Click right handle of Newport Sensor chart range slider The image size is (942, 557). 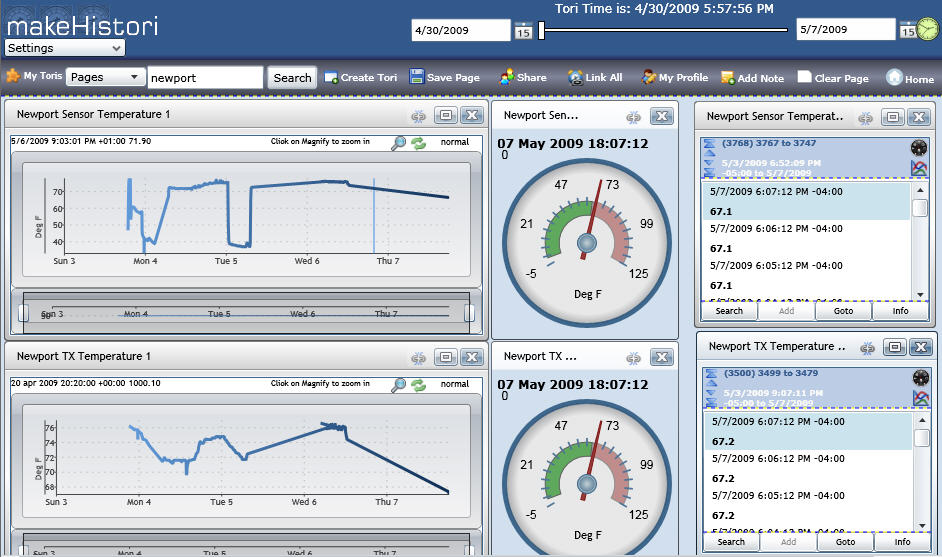pyautogui.click(x=469, y=313)
